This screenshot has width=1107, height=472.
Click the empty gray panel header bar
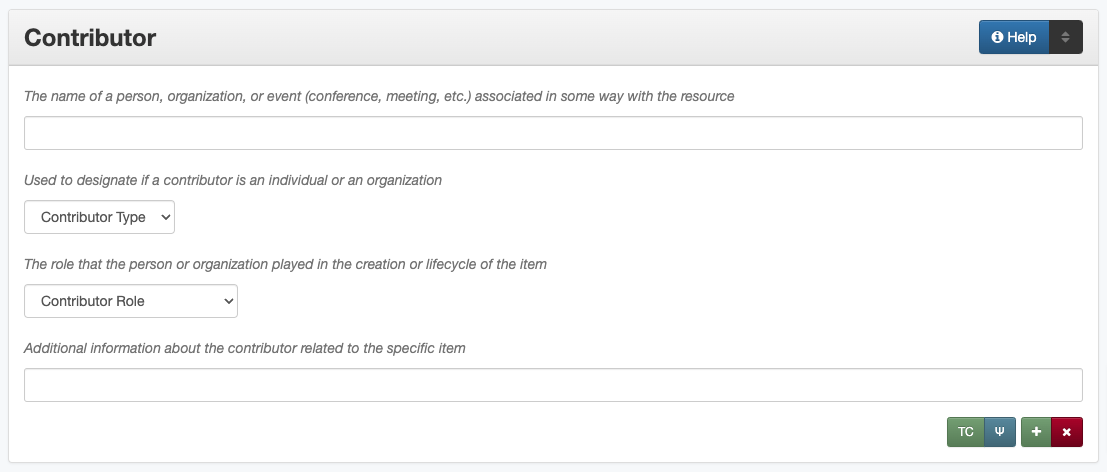[560, 38]
